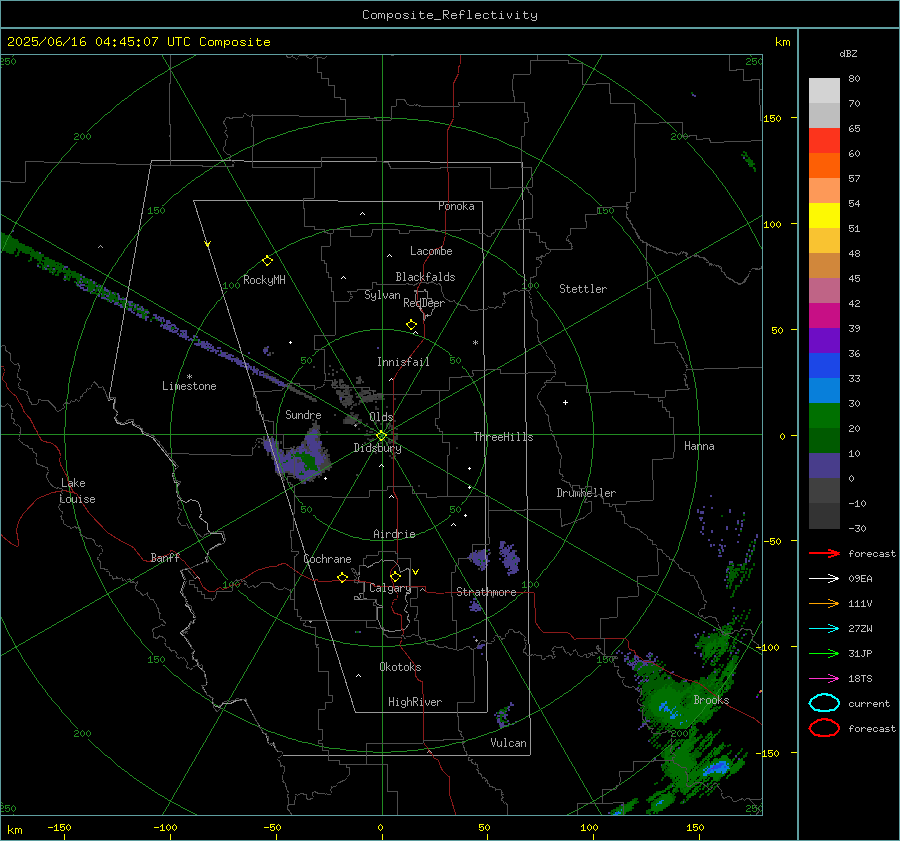
Task: Select the yellow 54 dBZ color swatch
Action: (x=824, y=215)
